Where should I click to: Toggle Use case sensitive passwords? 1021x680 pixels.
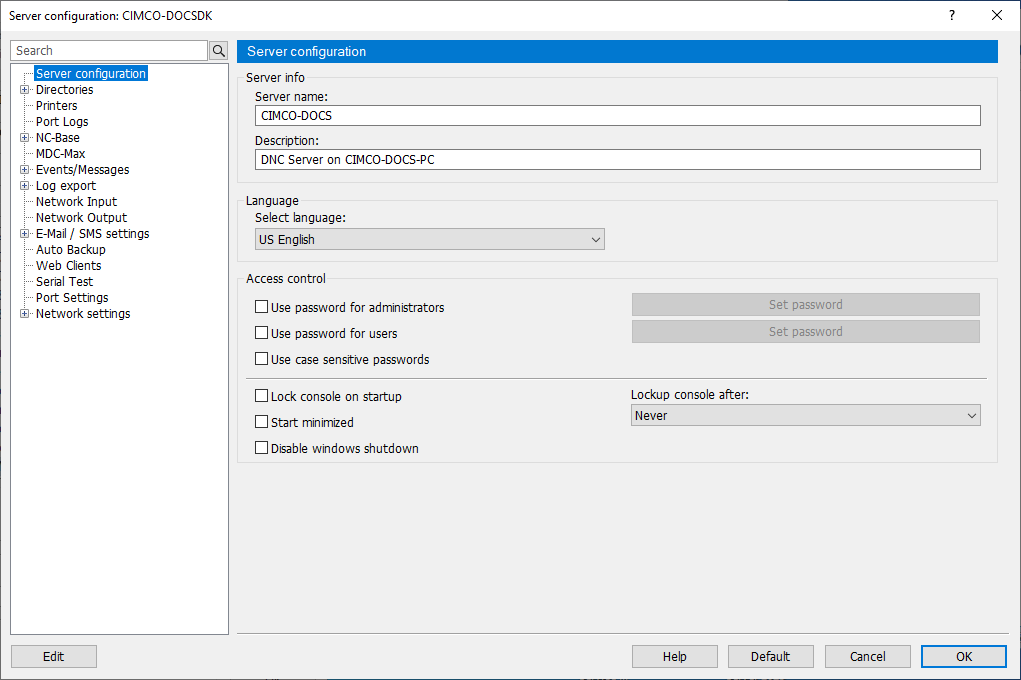pyautogui.click(x=261, y=359)
